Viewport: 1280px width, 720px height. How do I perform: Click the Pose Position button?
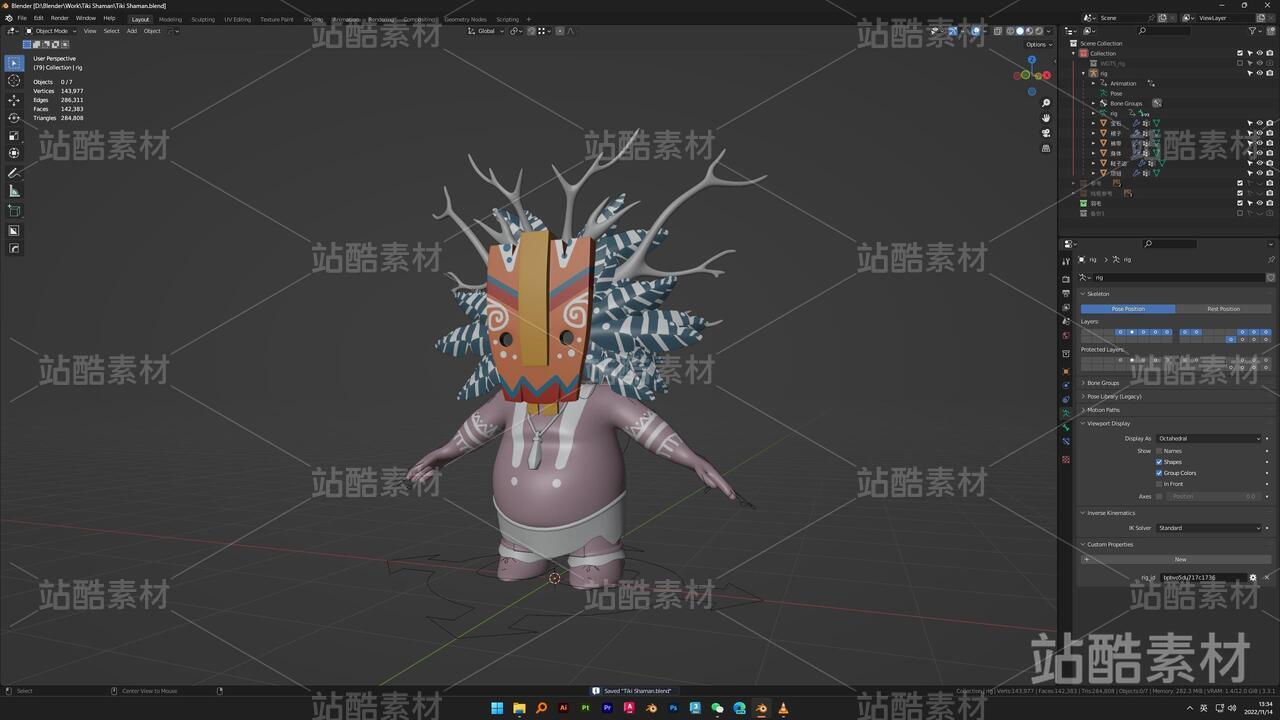point(1128,309)
